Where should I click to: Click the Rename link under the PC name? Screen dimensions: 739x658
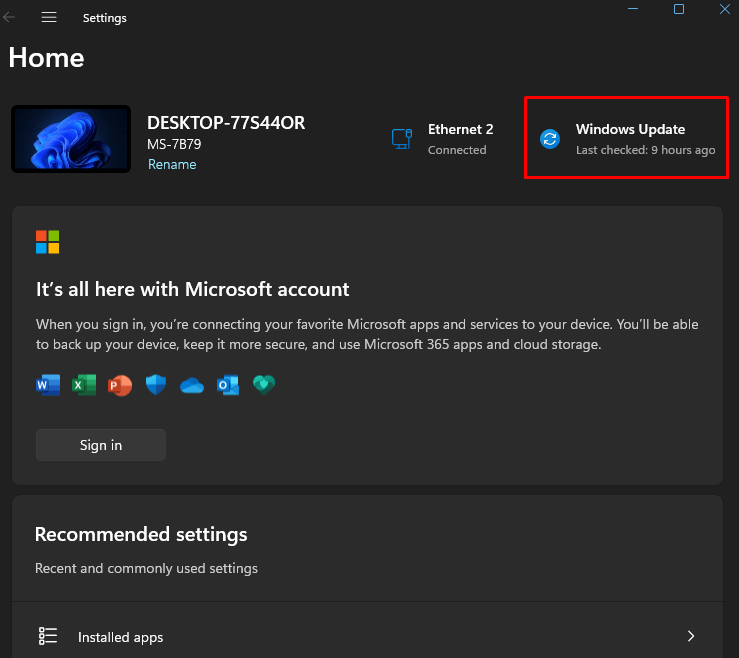pyautogui.click(x=172, y=165)
